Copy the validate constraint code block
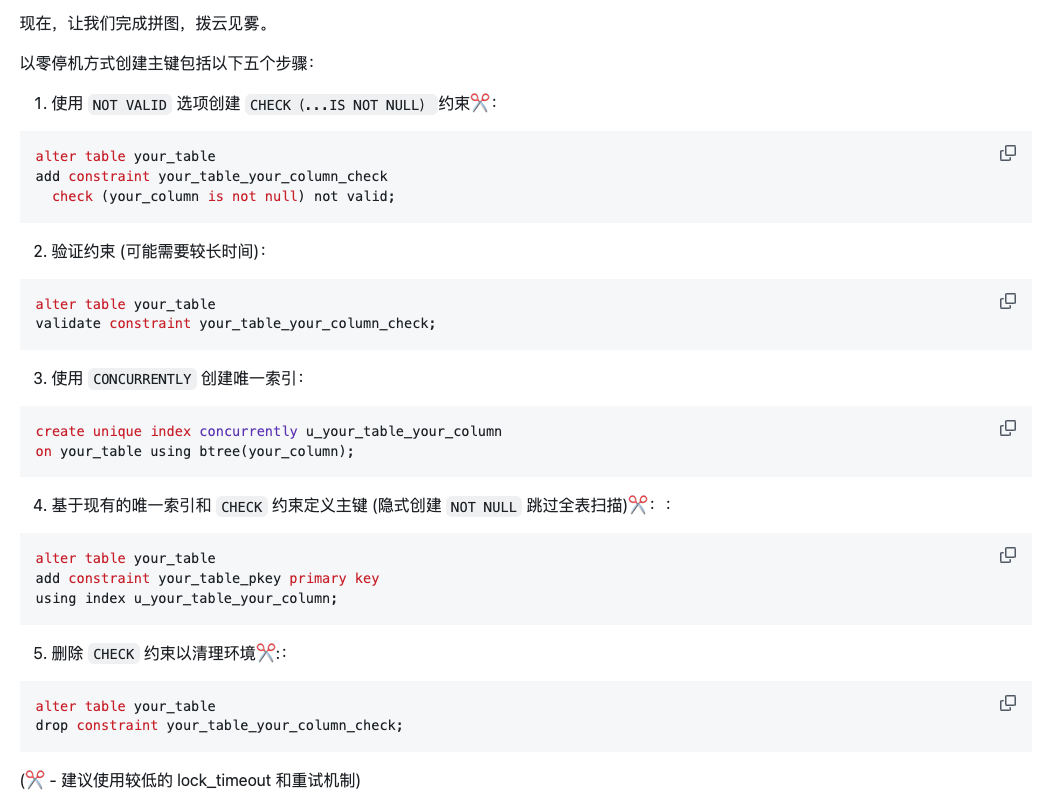Image resolution: width=1064 pixels, height=801 pixels. click(1008, 301)
